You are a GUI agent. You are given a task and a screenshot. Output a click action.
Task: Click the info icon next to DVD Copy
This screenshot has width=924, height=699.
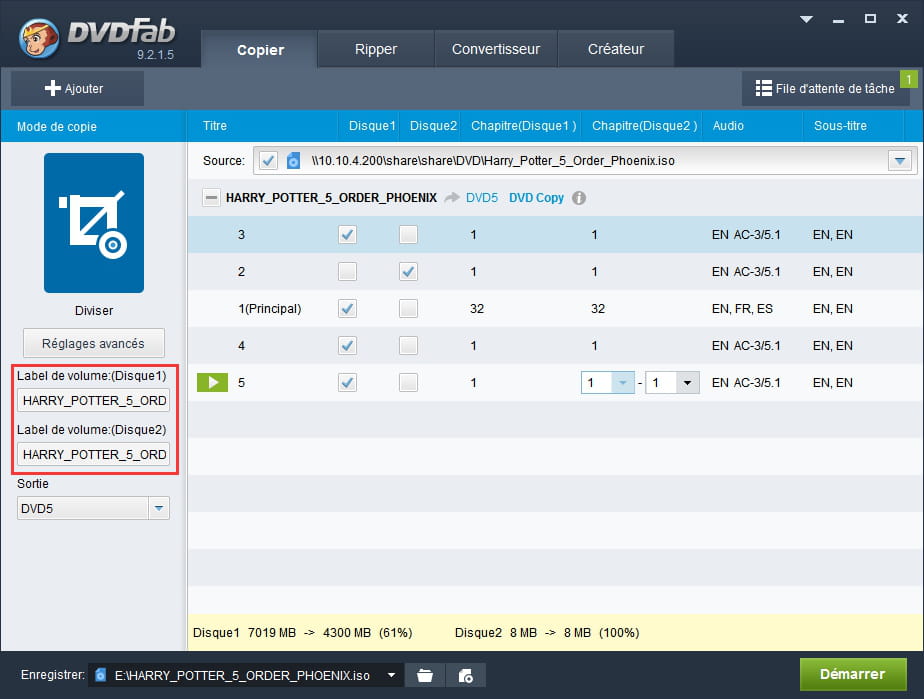point(579,198)
